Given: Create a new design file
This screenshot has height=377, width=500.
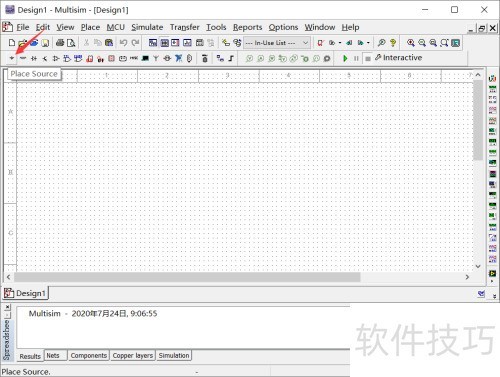Looking at the screenshot, I should (x=12, y=43).
